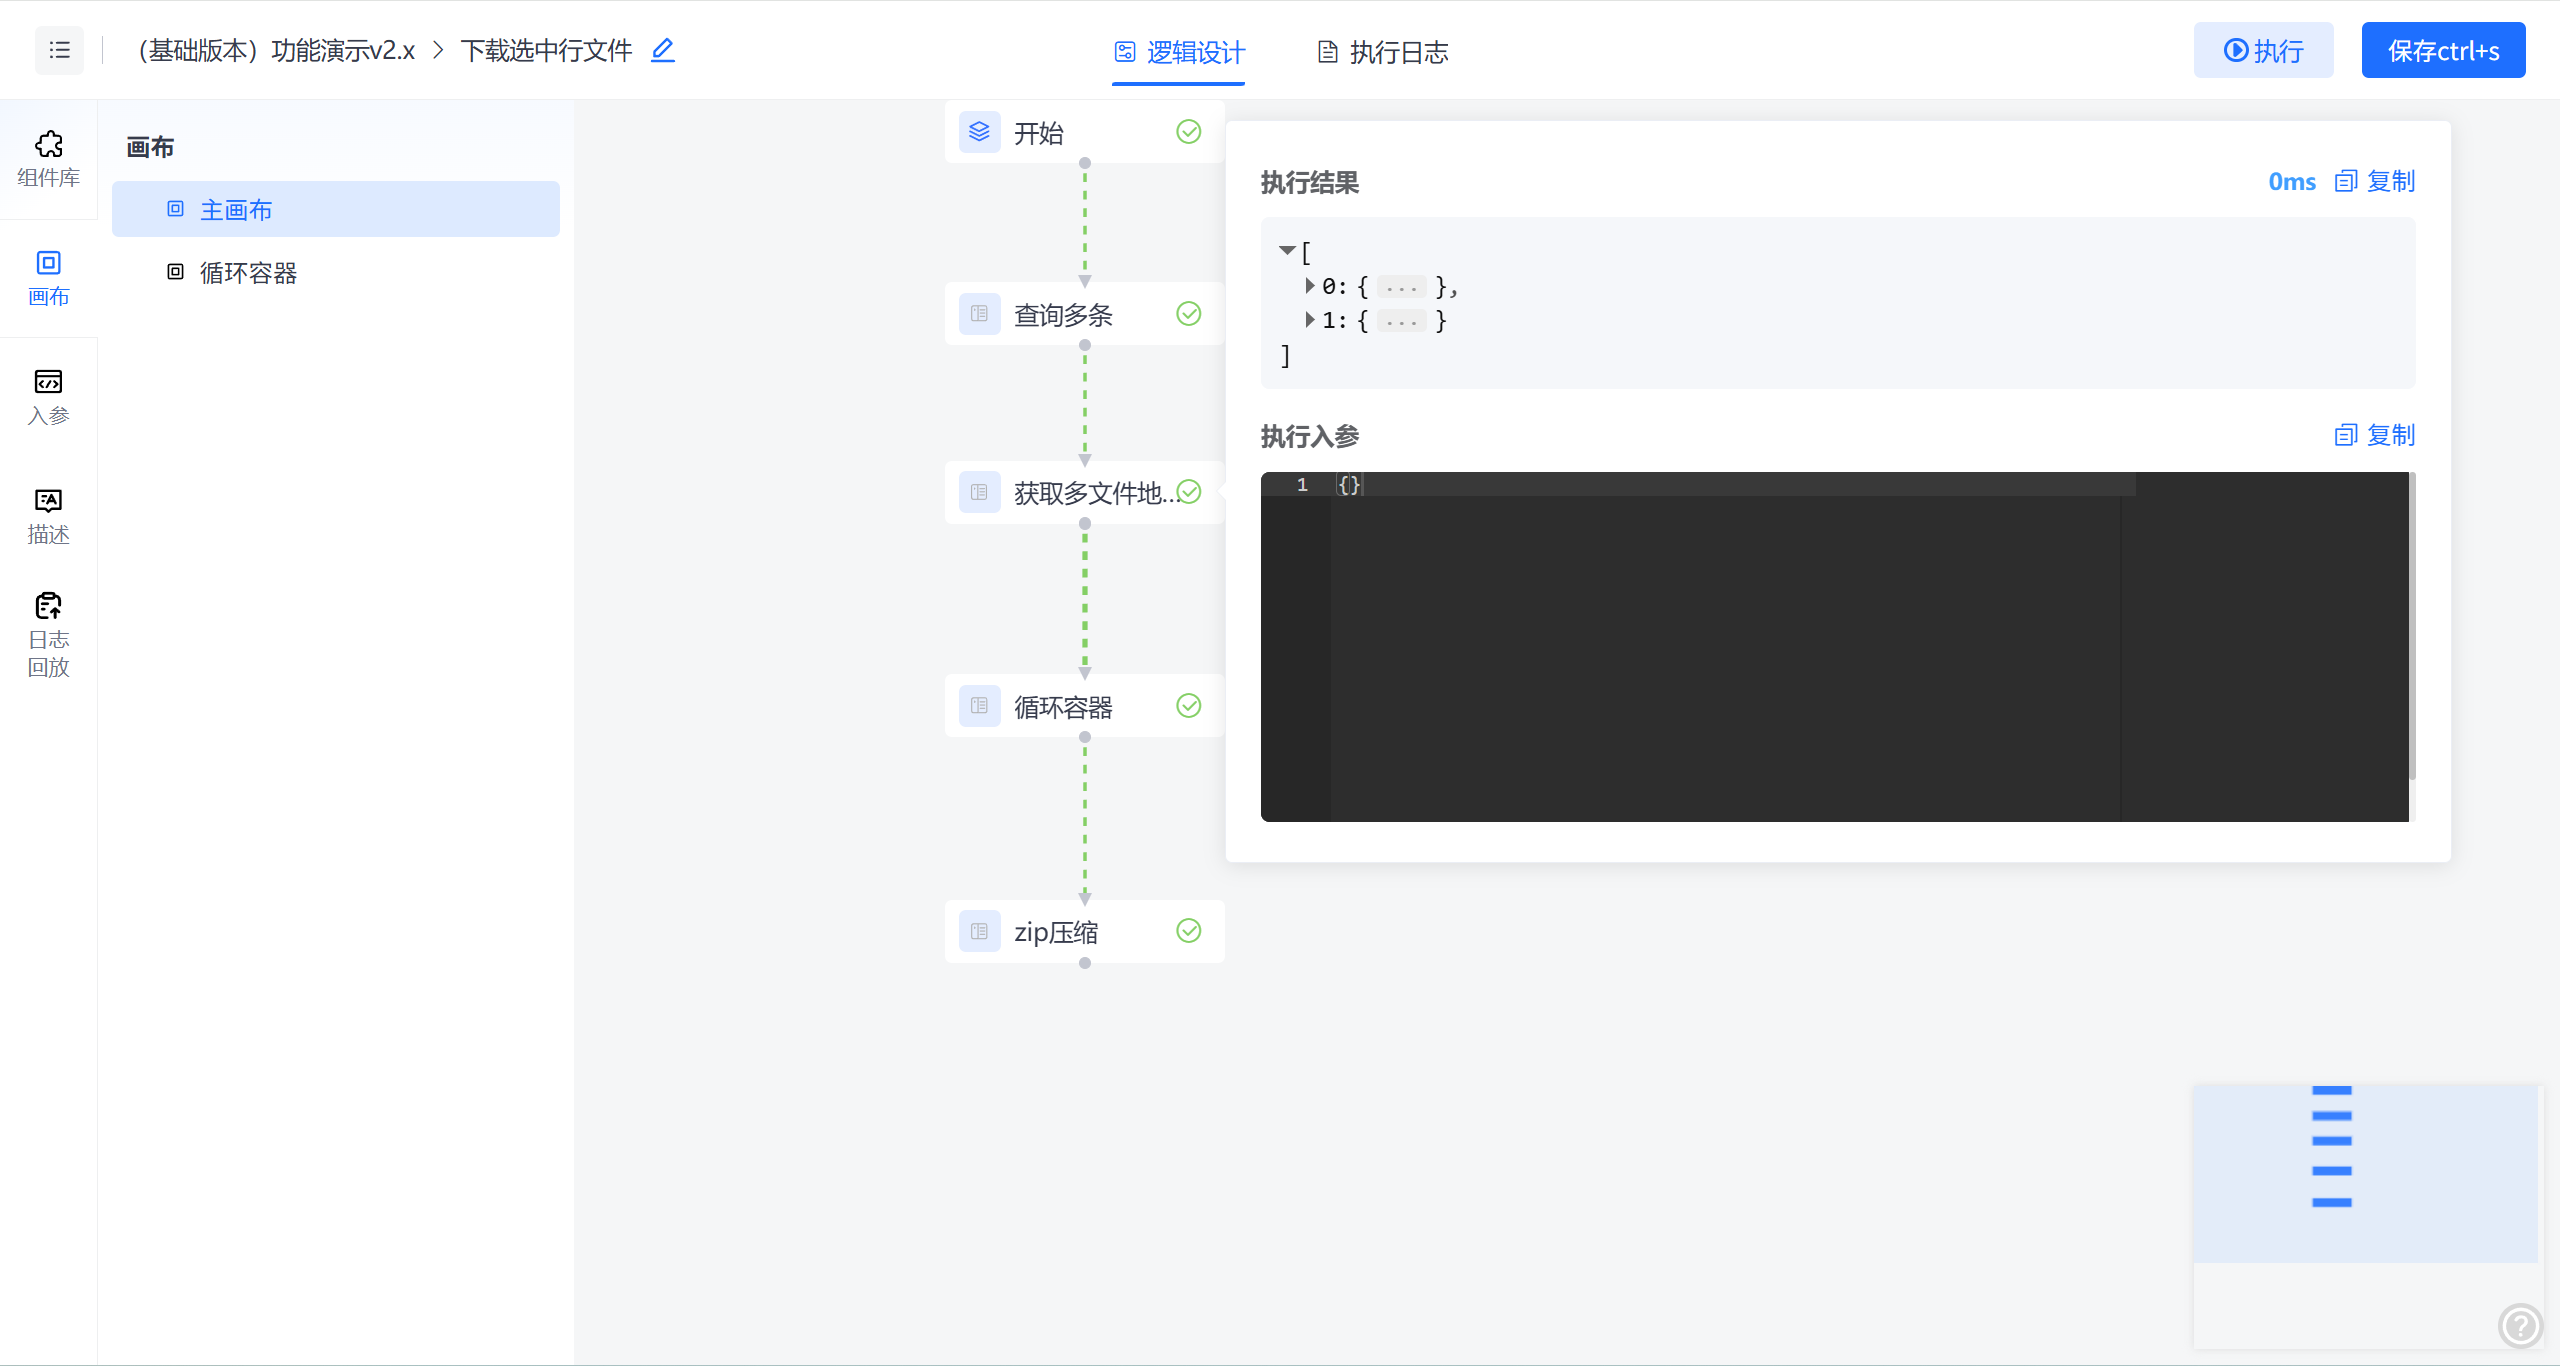
Task: Switch to the 执行日志 tab
Action: point(1383,52)
